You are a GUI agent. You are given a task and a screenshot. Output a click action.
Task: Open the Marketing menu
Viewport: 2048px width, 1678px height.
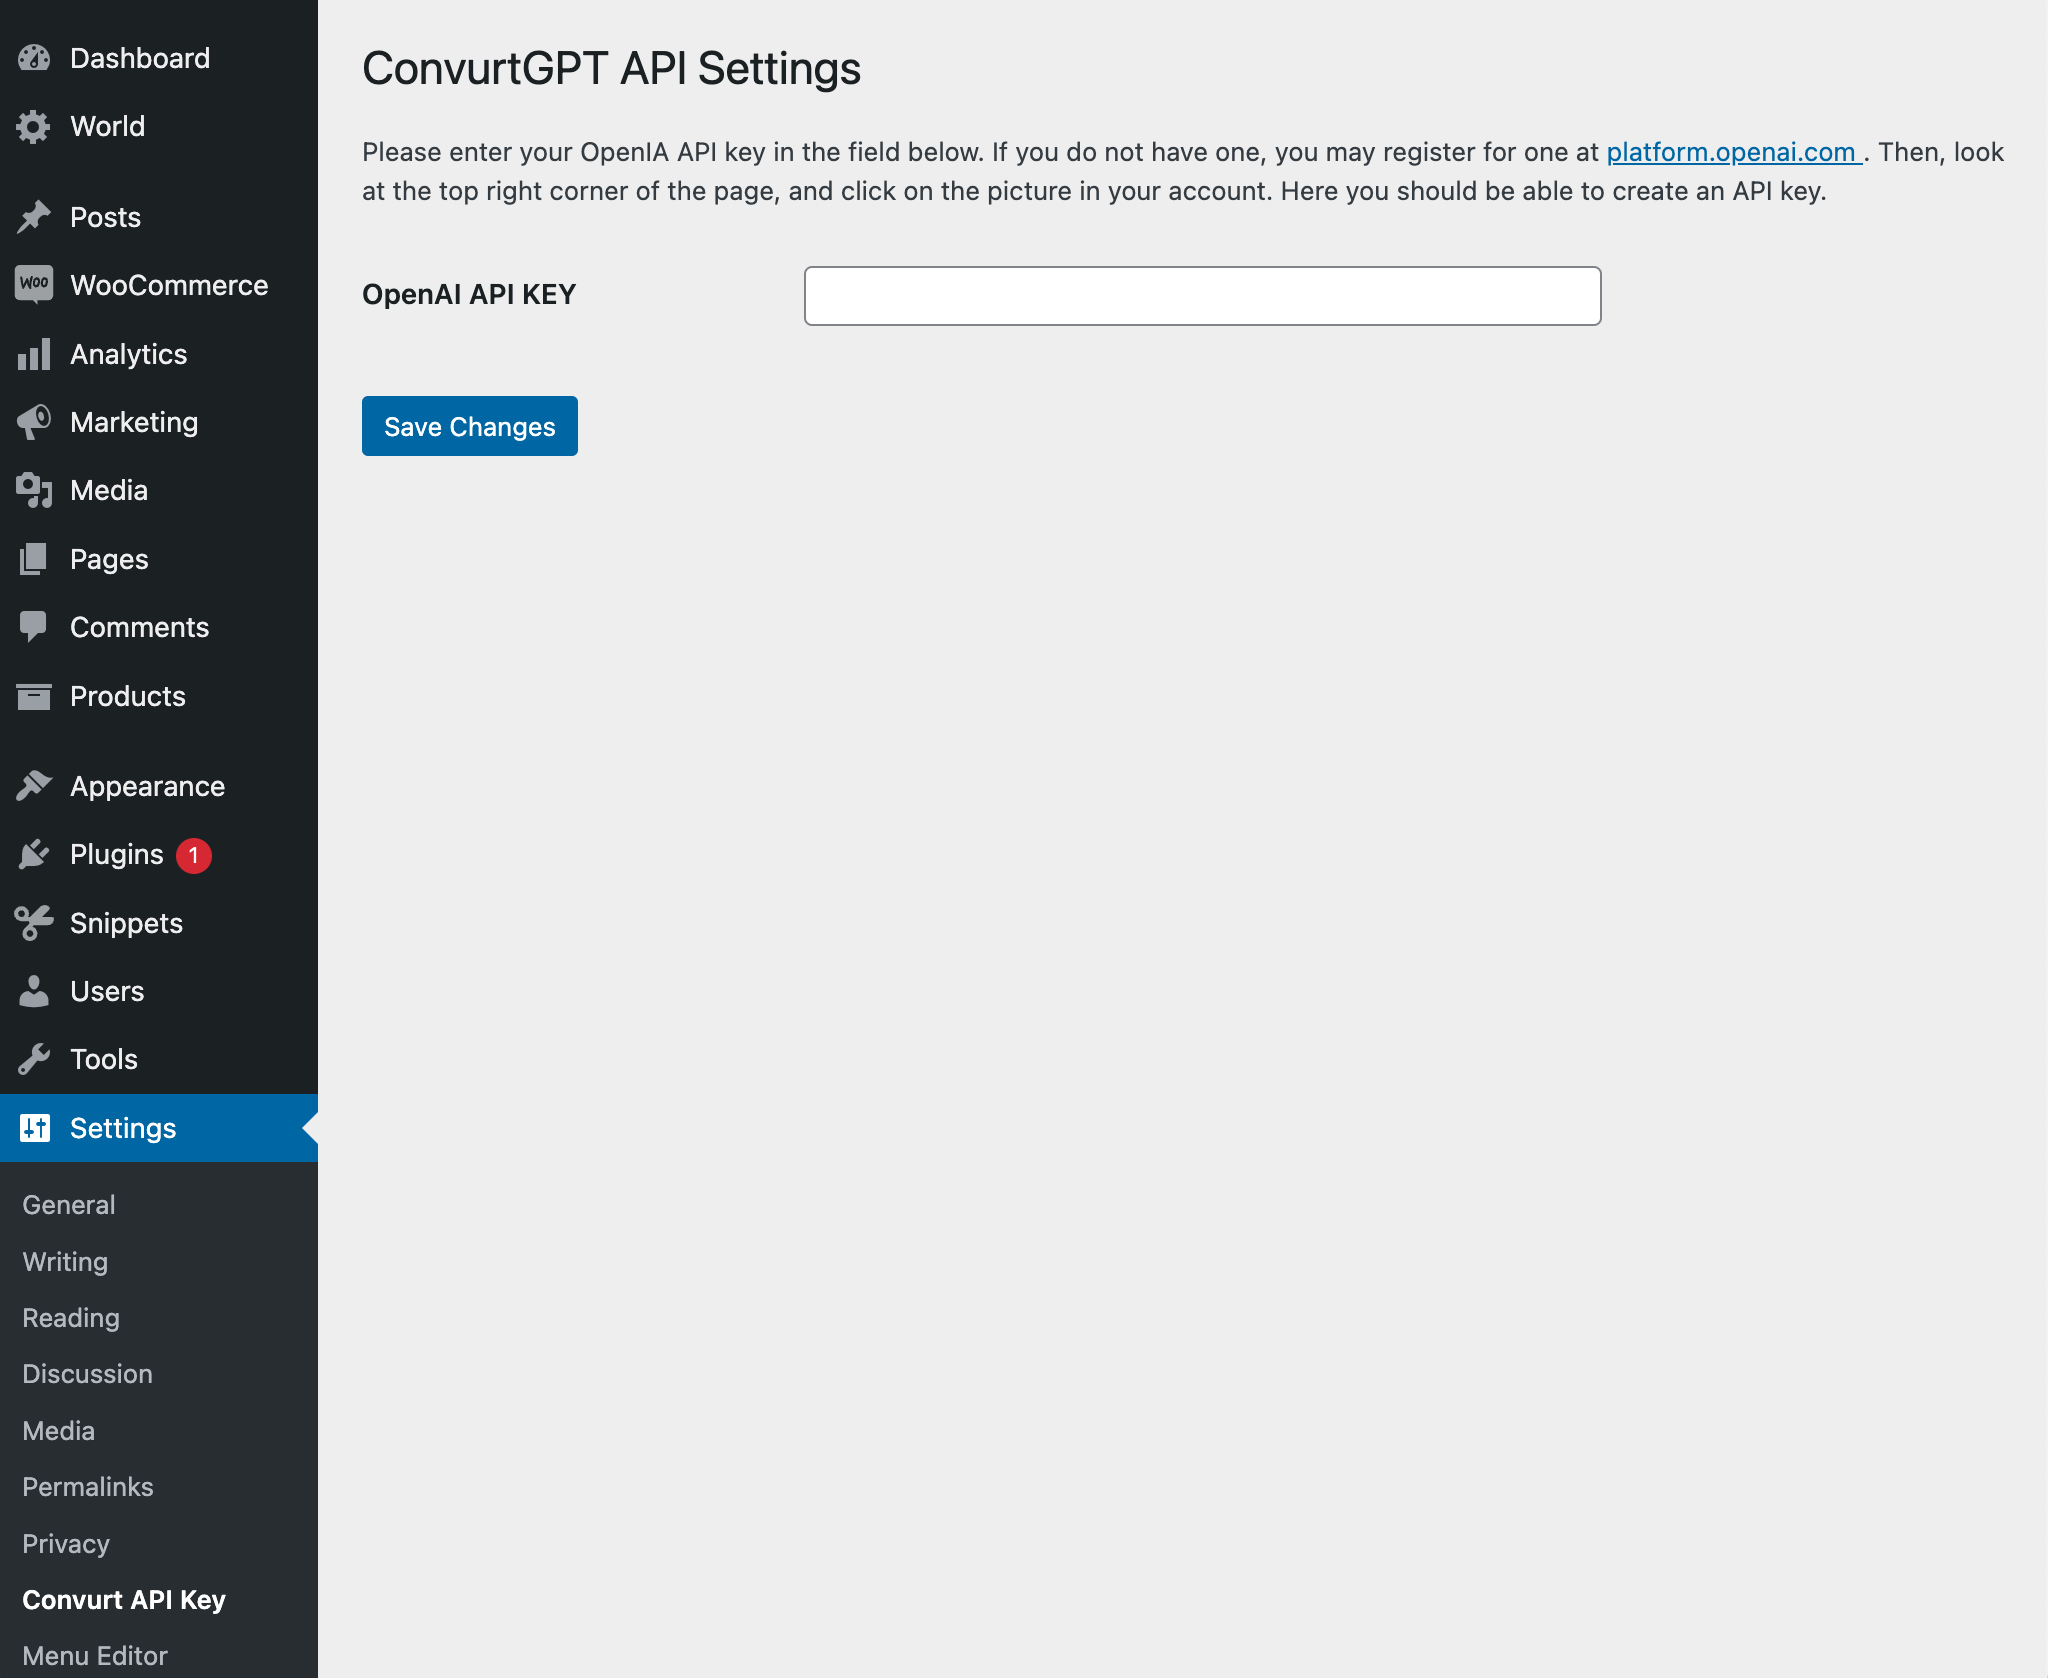[159, 422]
